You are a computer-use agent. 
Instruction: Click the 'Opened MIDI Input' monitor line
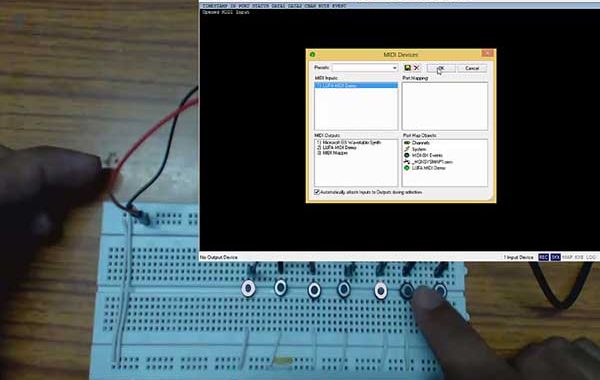click(226, 12)
